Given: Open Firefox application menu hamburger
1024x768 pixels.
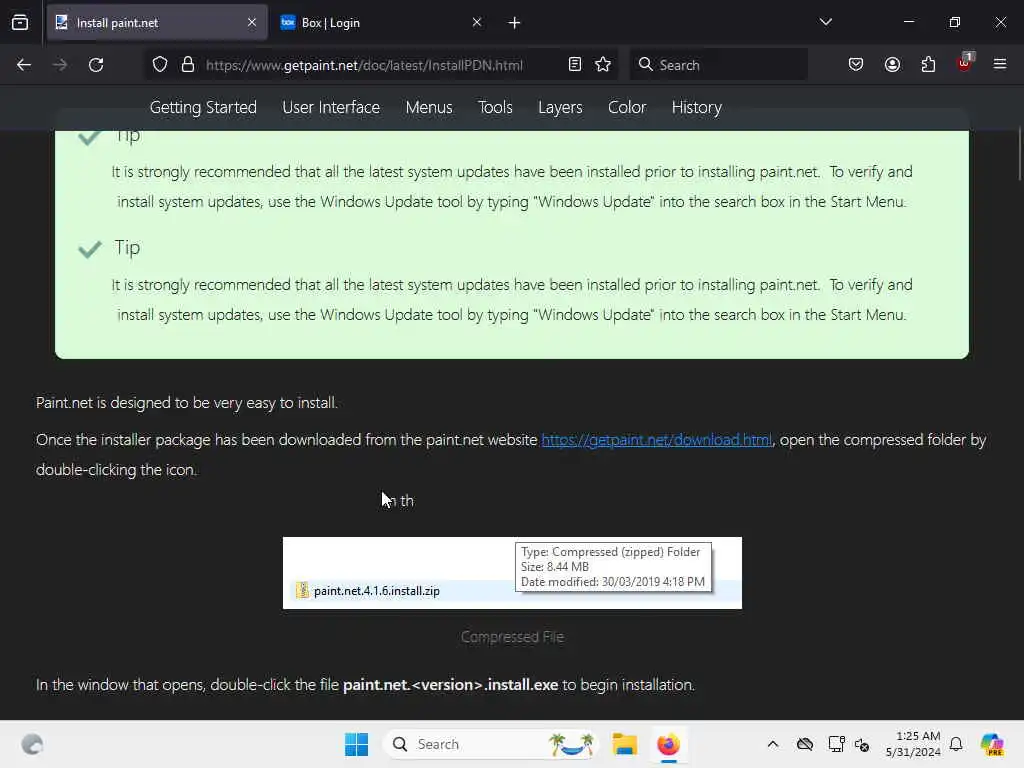Looking at the screenshot, I should point(1000,65).
